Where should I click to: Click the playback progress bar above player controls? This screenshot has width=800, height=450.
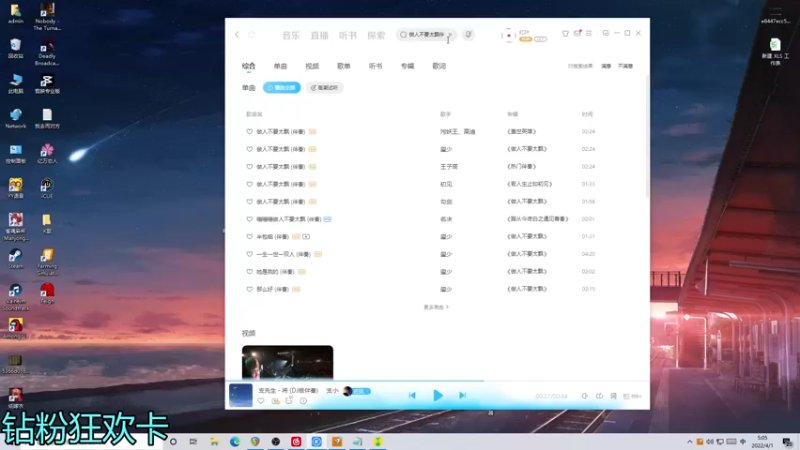tap(437, 381)
